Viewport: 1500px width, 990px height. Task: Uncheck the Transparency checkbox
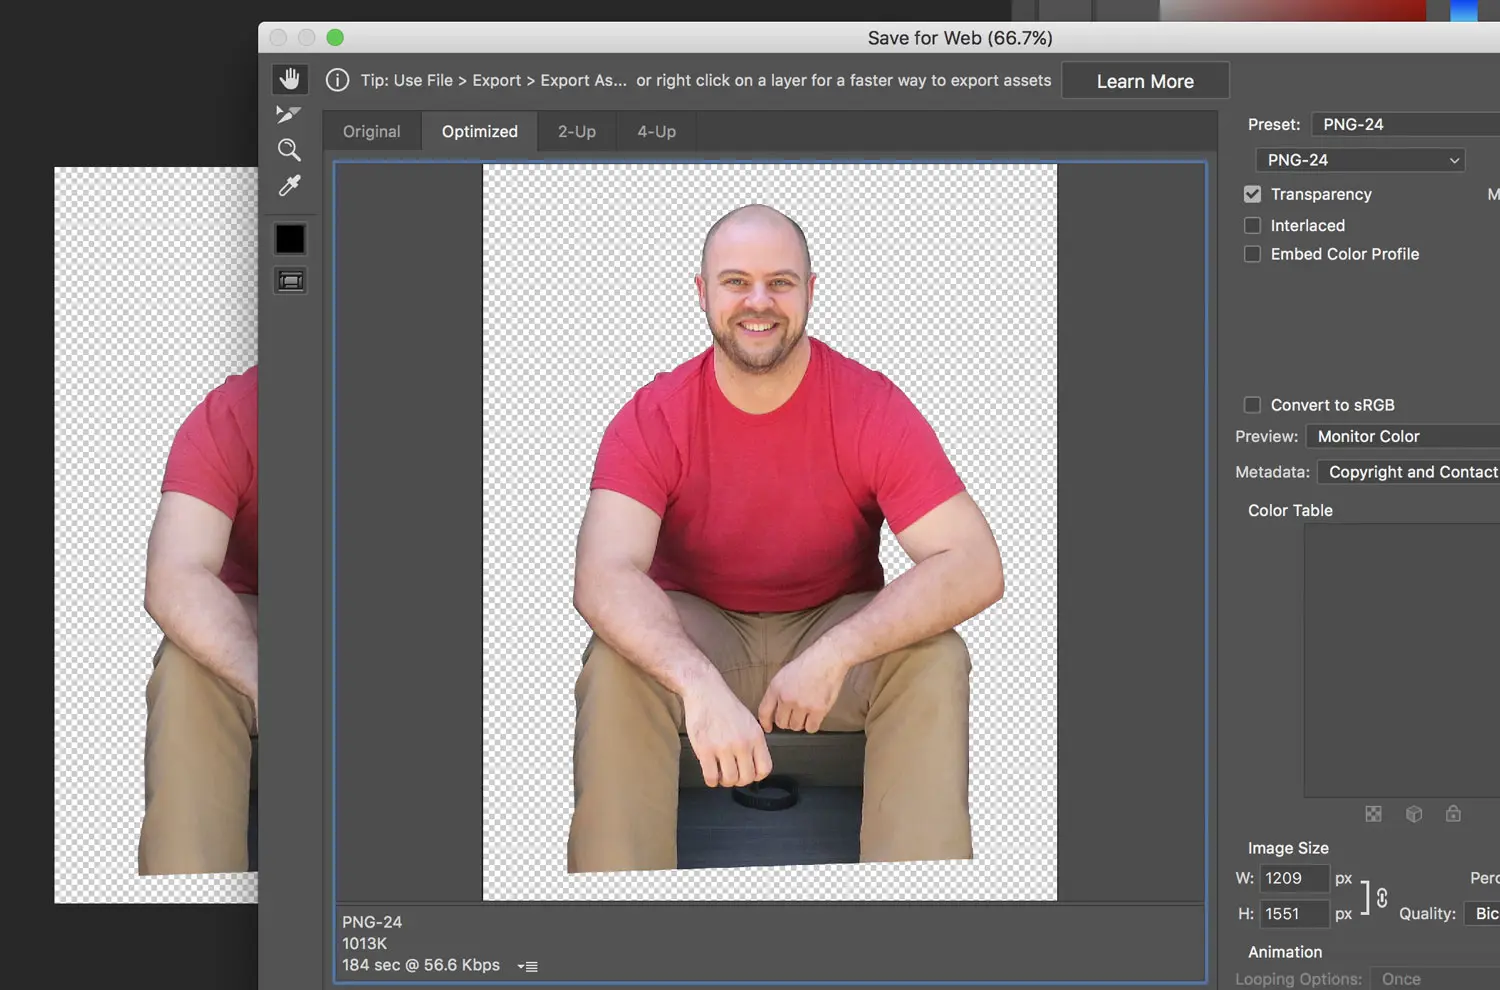1252,194
